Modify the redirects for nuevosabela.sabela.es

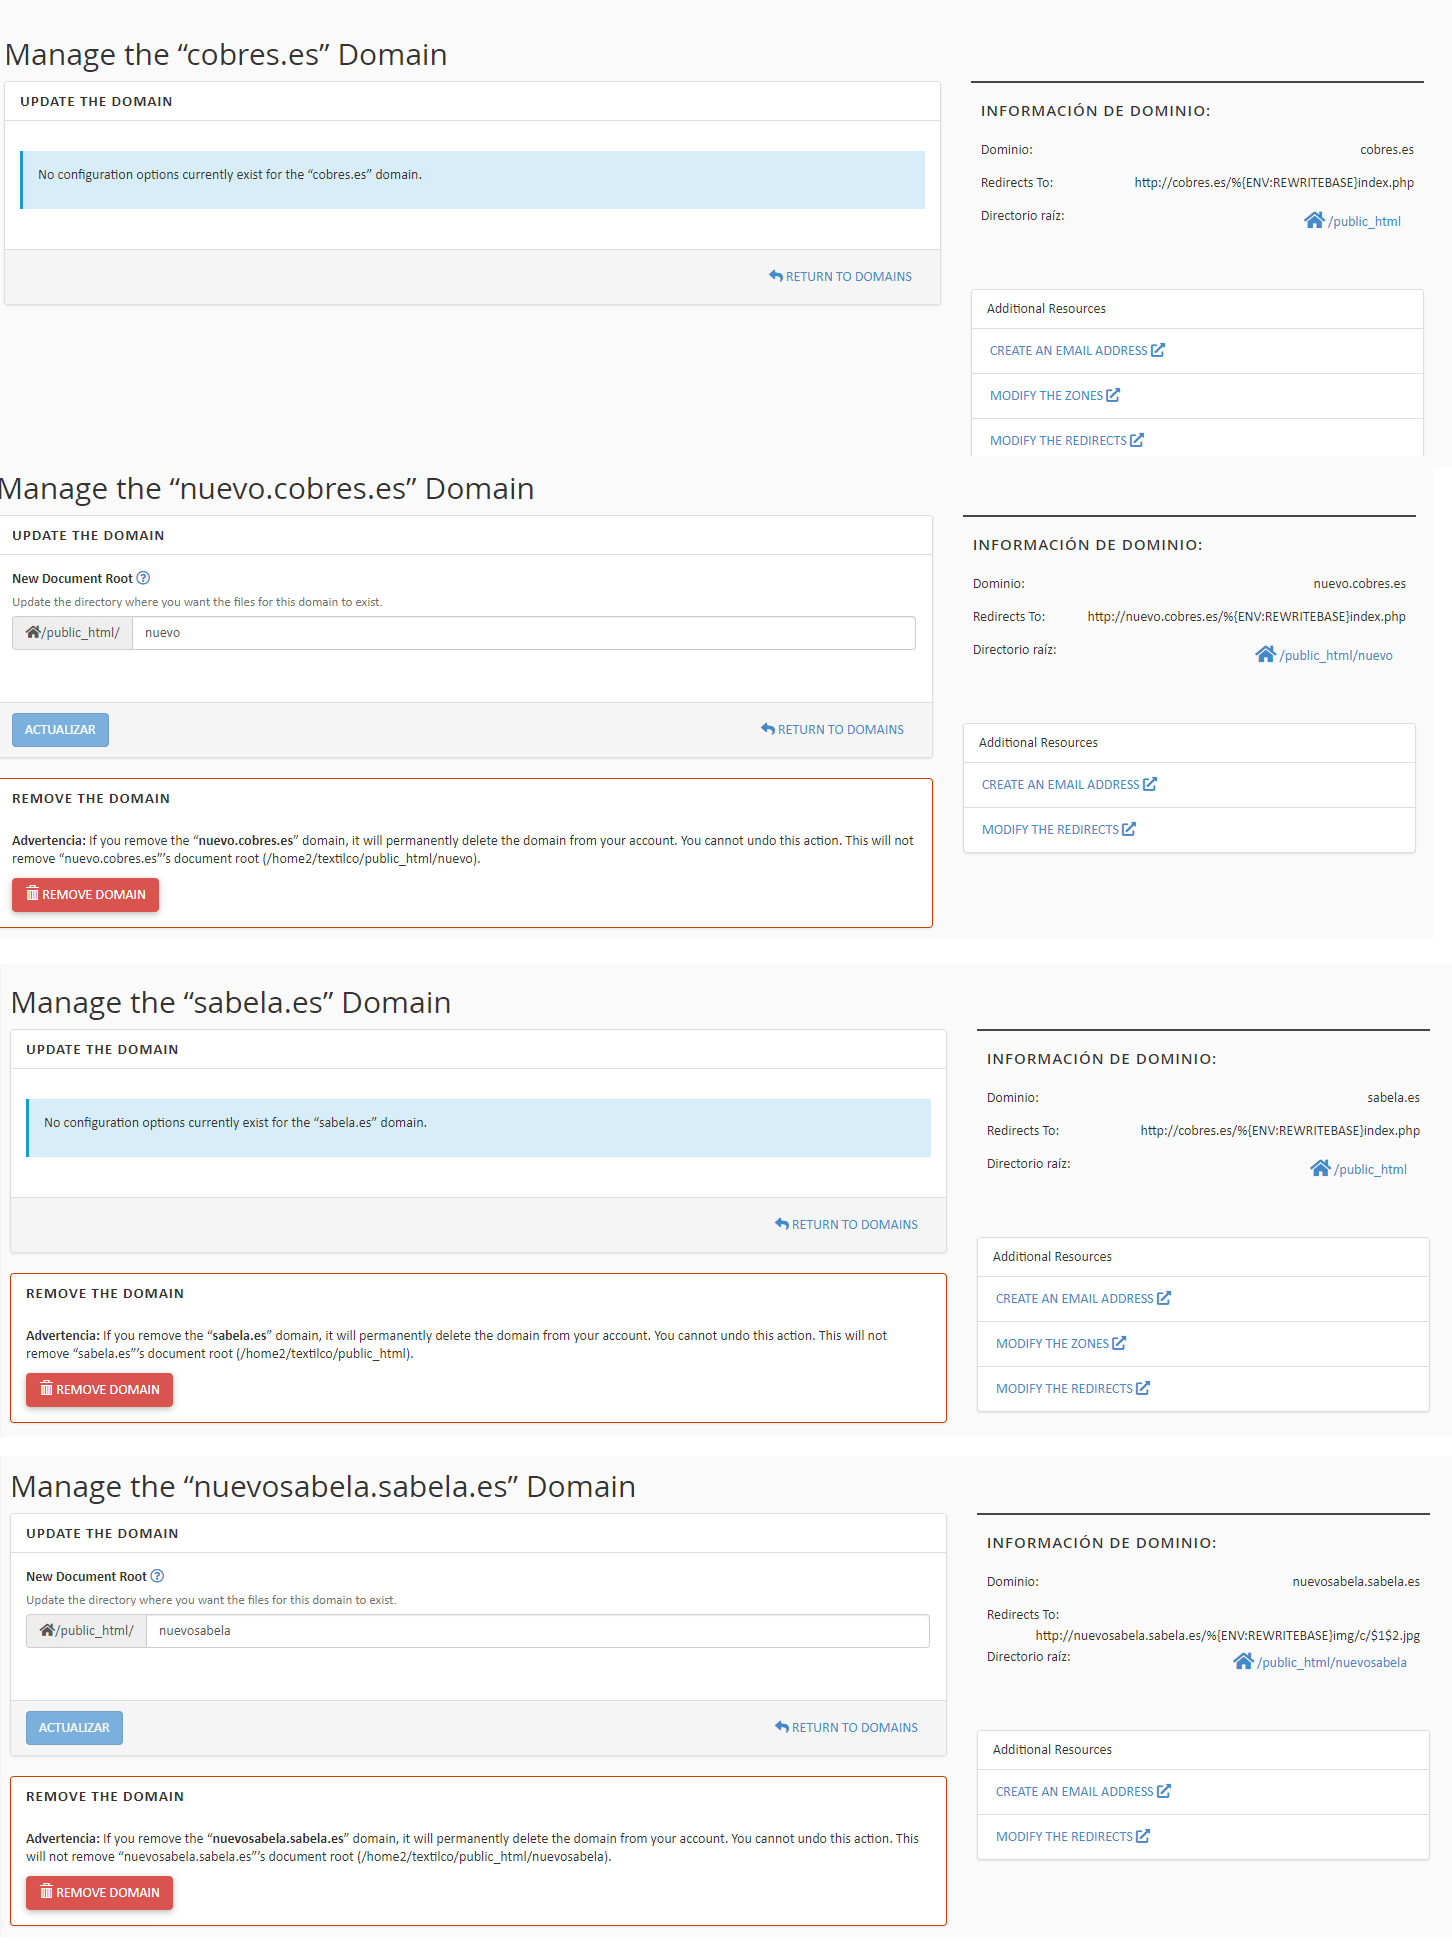(1073, 1837)
